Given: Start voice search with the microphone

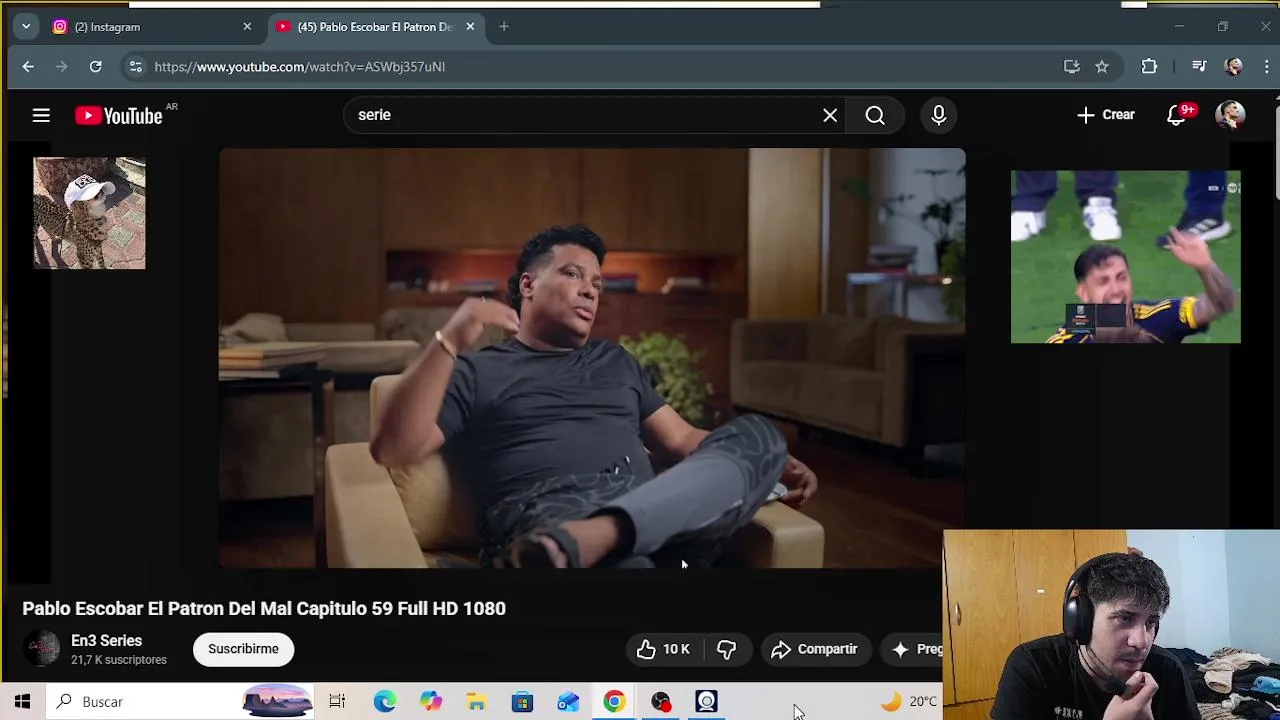Looking at the screenshot, I should (x=938, y=115).
